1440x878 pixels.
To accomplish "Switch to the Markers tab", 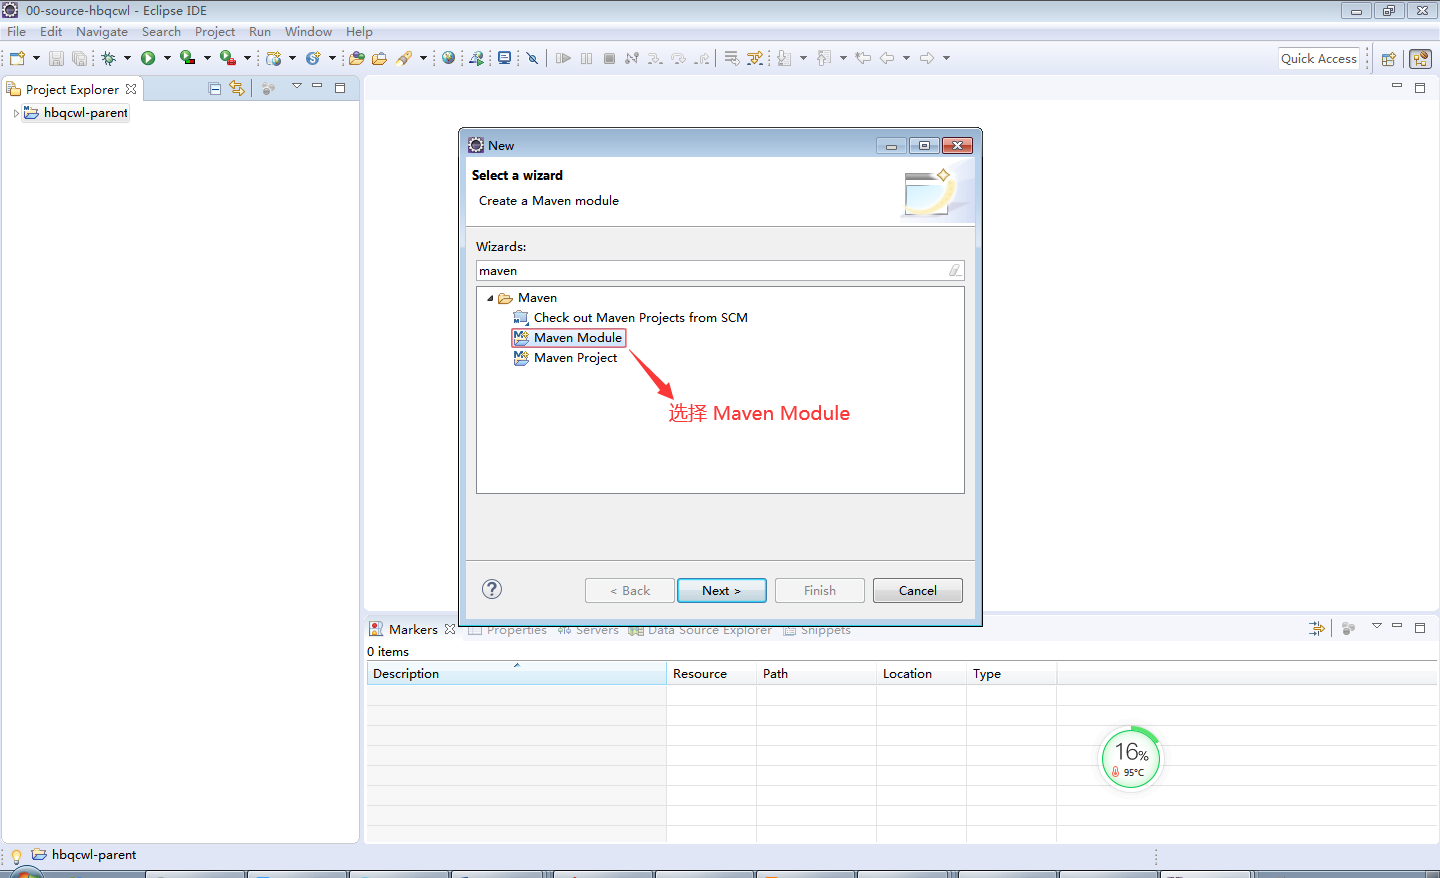I will click(x=412, y=629).
